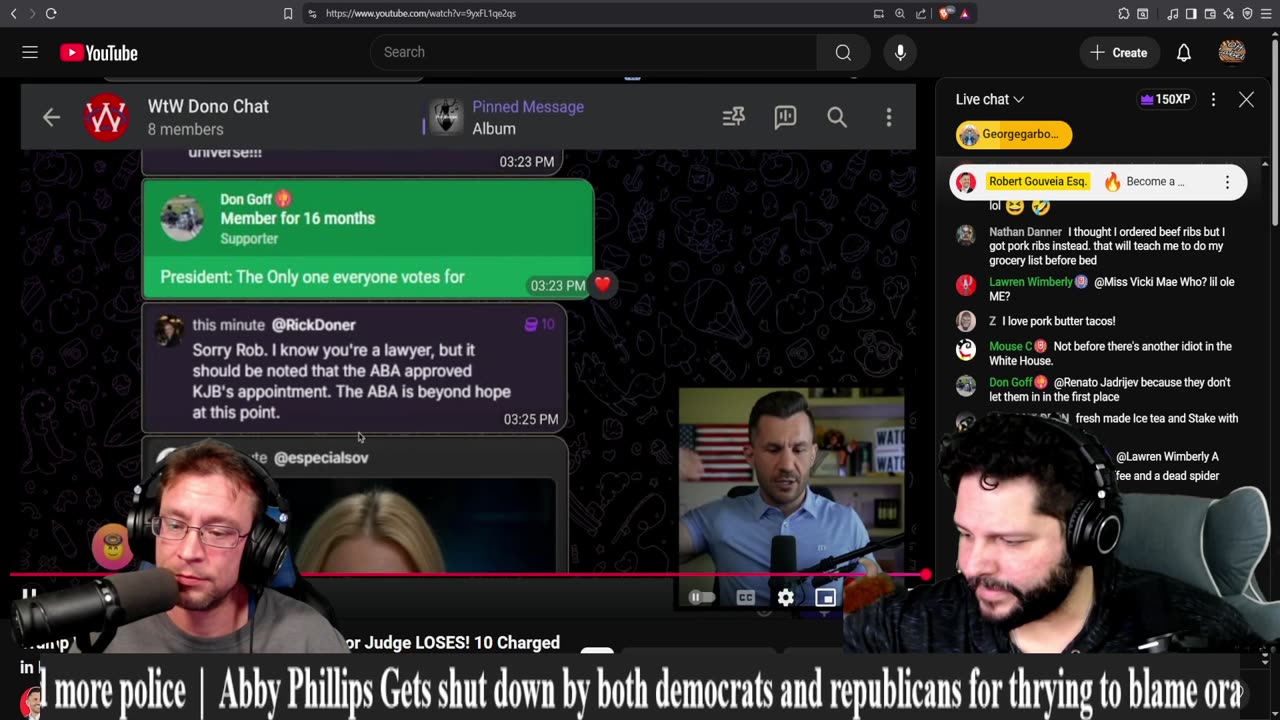Open the Create button
This screenshot has height=720, width=1280.
(x=1120, y=53)
